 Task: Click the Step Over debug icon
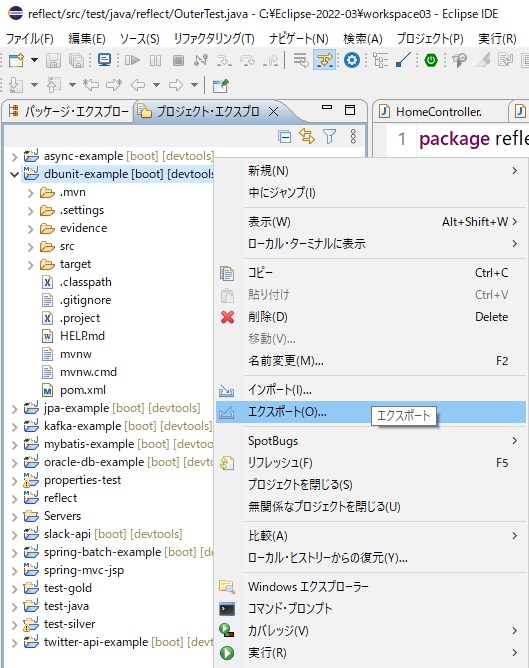coord(247,60)
